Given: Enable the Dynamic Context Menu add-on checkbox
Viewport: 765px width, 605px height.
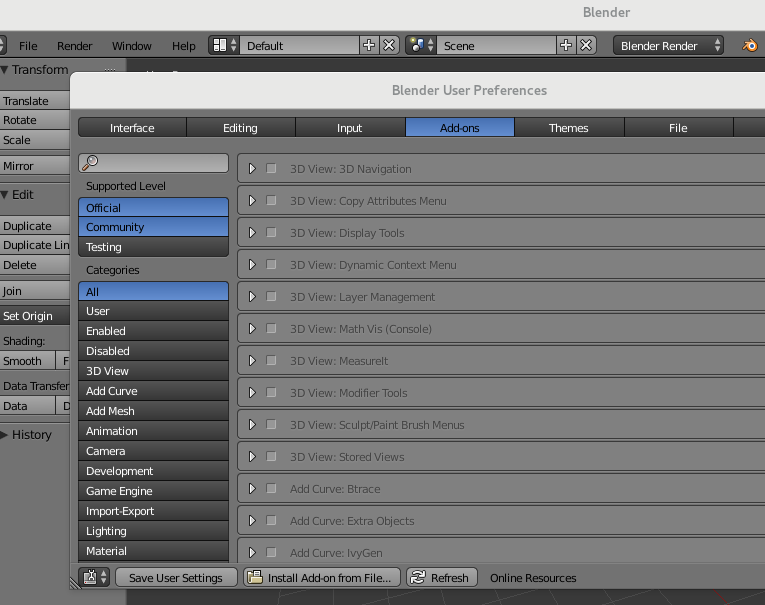Looking at the screenshot, I should (x=271, y=264).
